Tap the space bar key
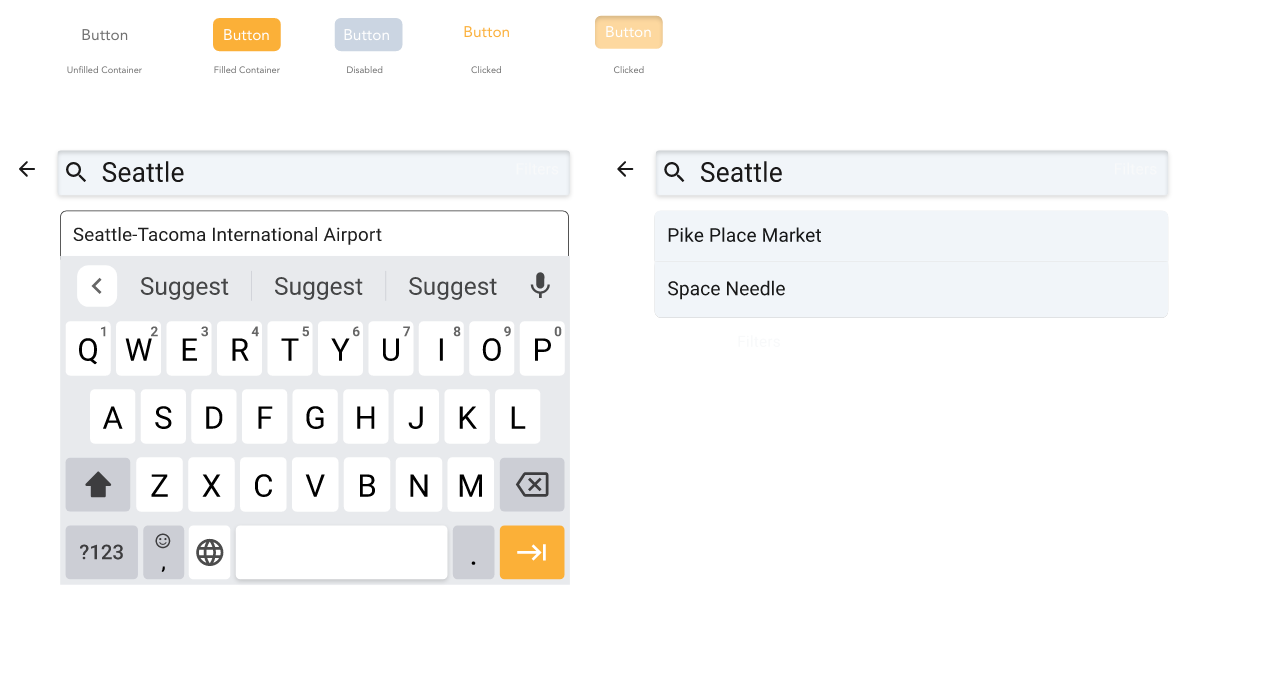Image resolution: width=1264 pixels, height=696 pixels. (x=342, y=552)
